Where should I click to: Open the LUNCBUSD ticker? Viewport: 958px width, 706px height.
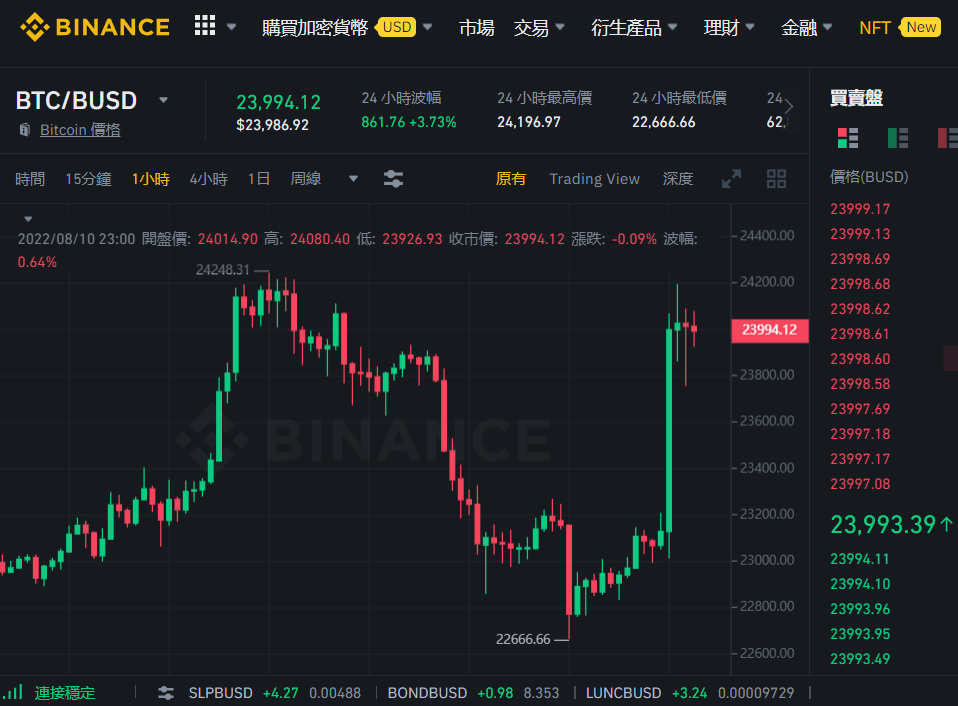690,693
